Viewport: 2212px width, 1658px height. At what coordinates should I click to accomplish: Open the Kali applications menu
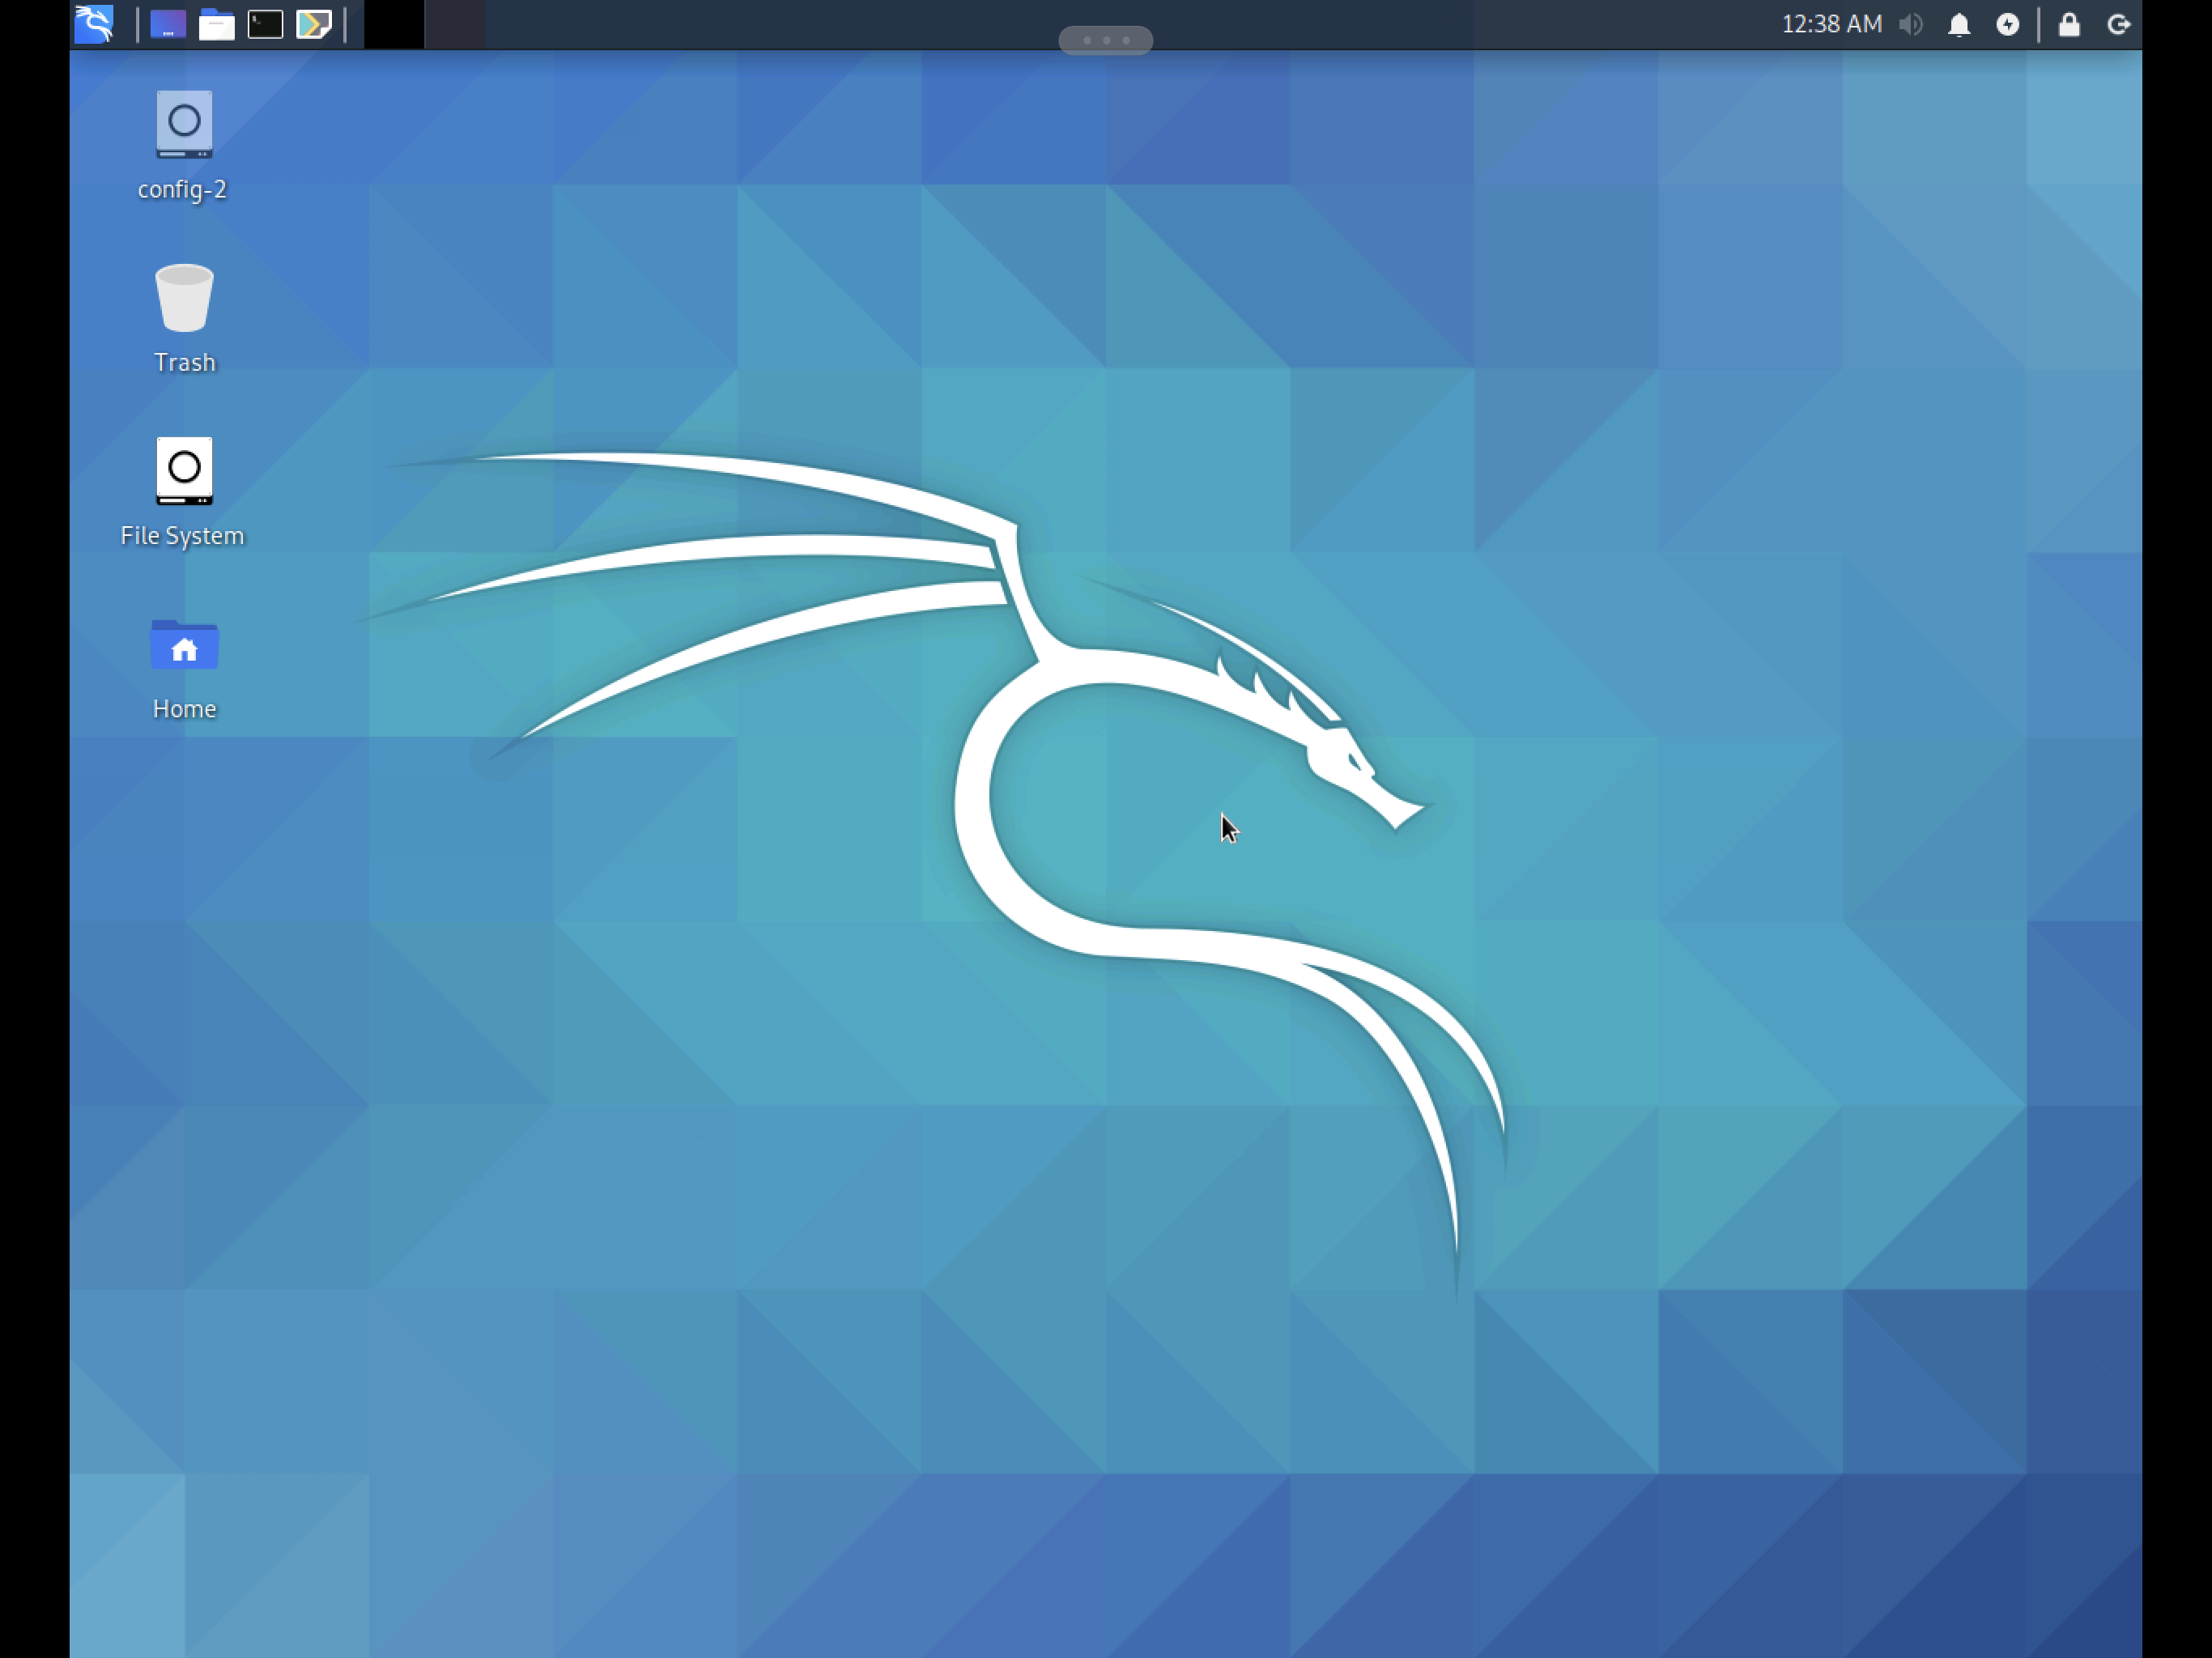click(x=94, y=24)
